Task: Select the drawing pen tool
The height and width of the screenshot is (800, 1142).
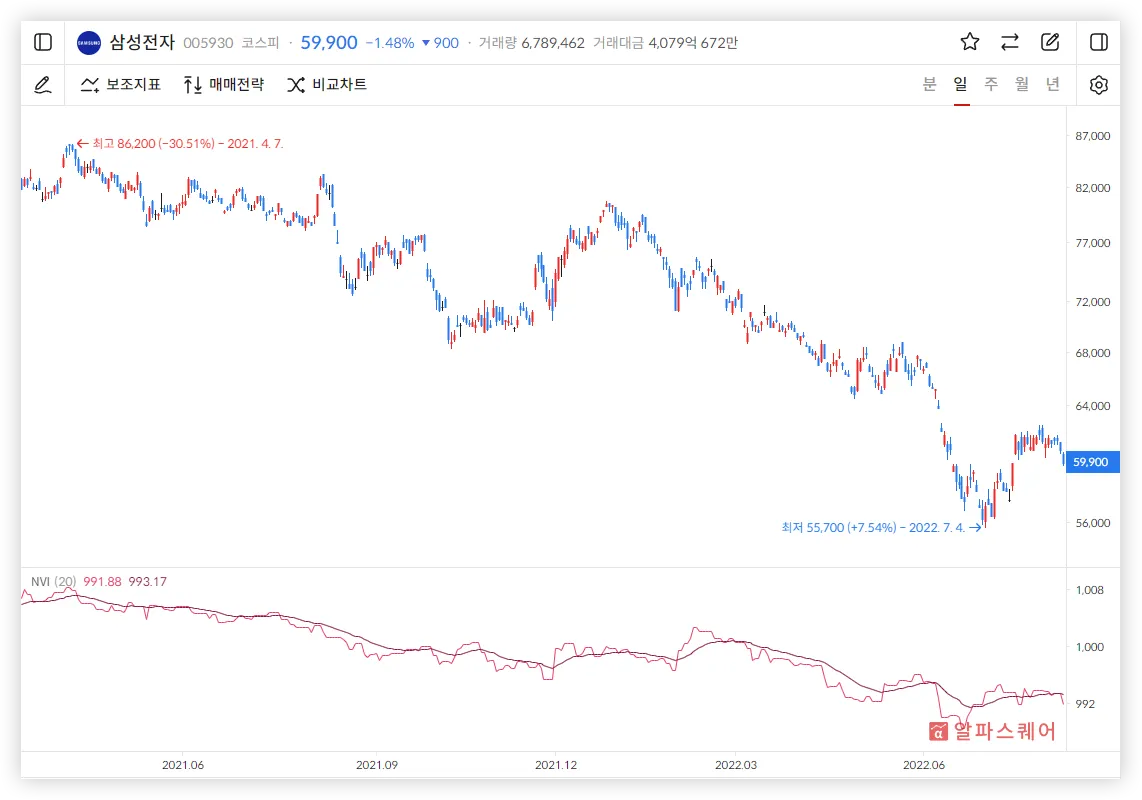Action: pos(43,85)
